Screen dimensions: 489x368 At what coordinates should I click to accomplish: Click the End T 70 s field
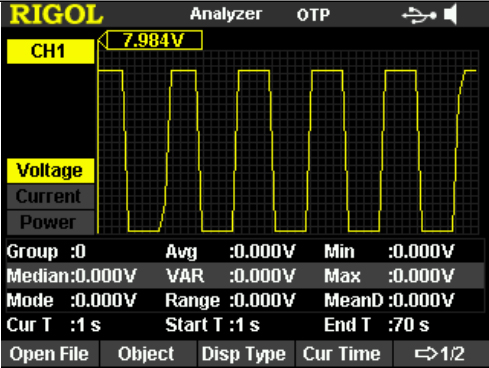coord(377,325)
